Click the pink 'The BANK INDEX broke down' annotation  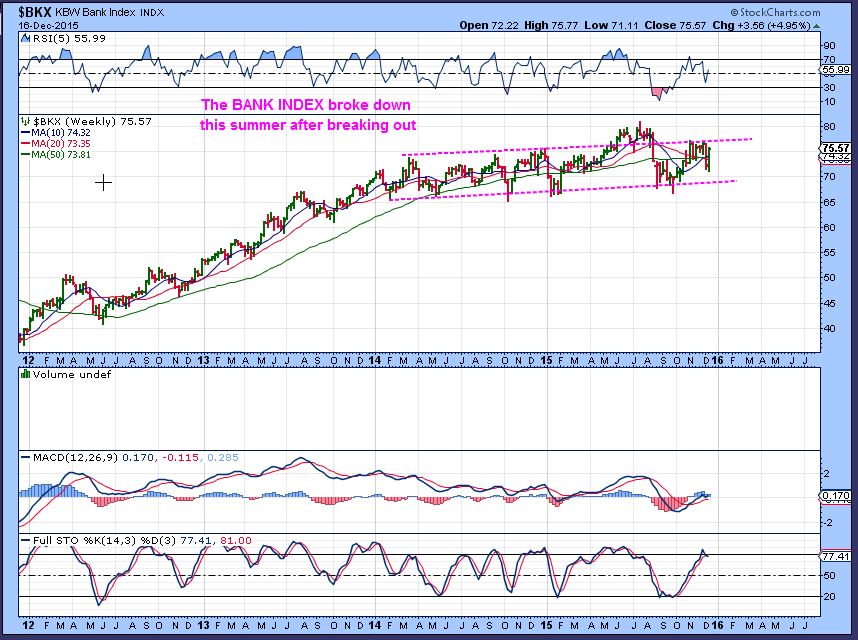[305, 104]
